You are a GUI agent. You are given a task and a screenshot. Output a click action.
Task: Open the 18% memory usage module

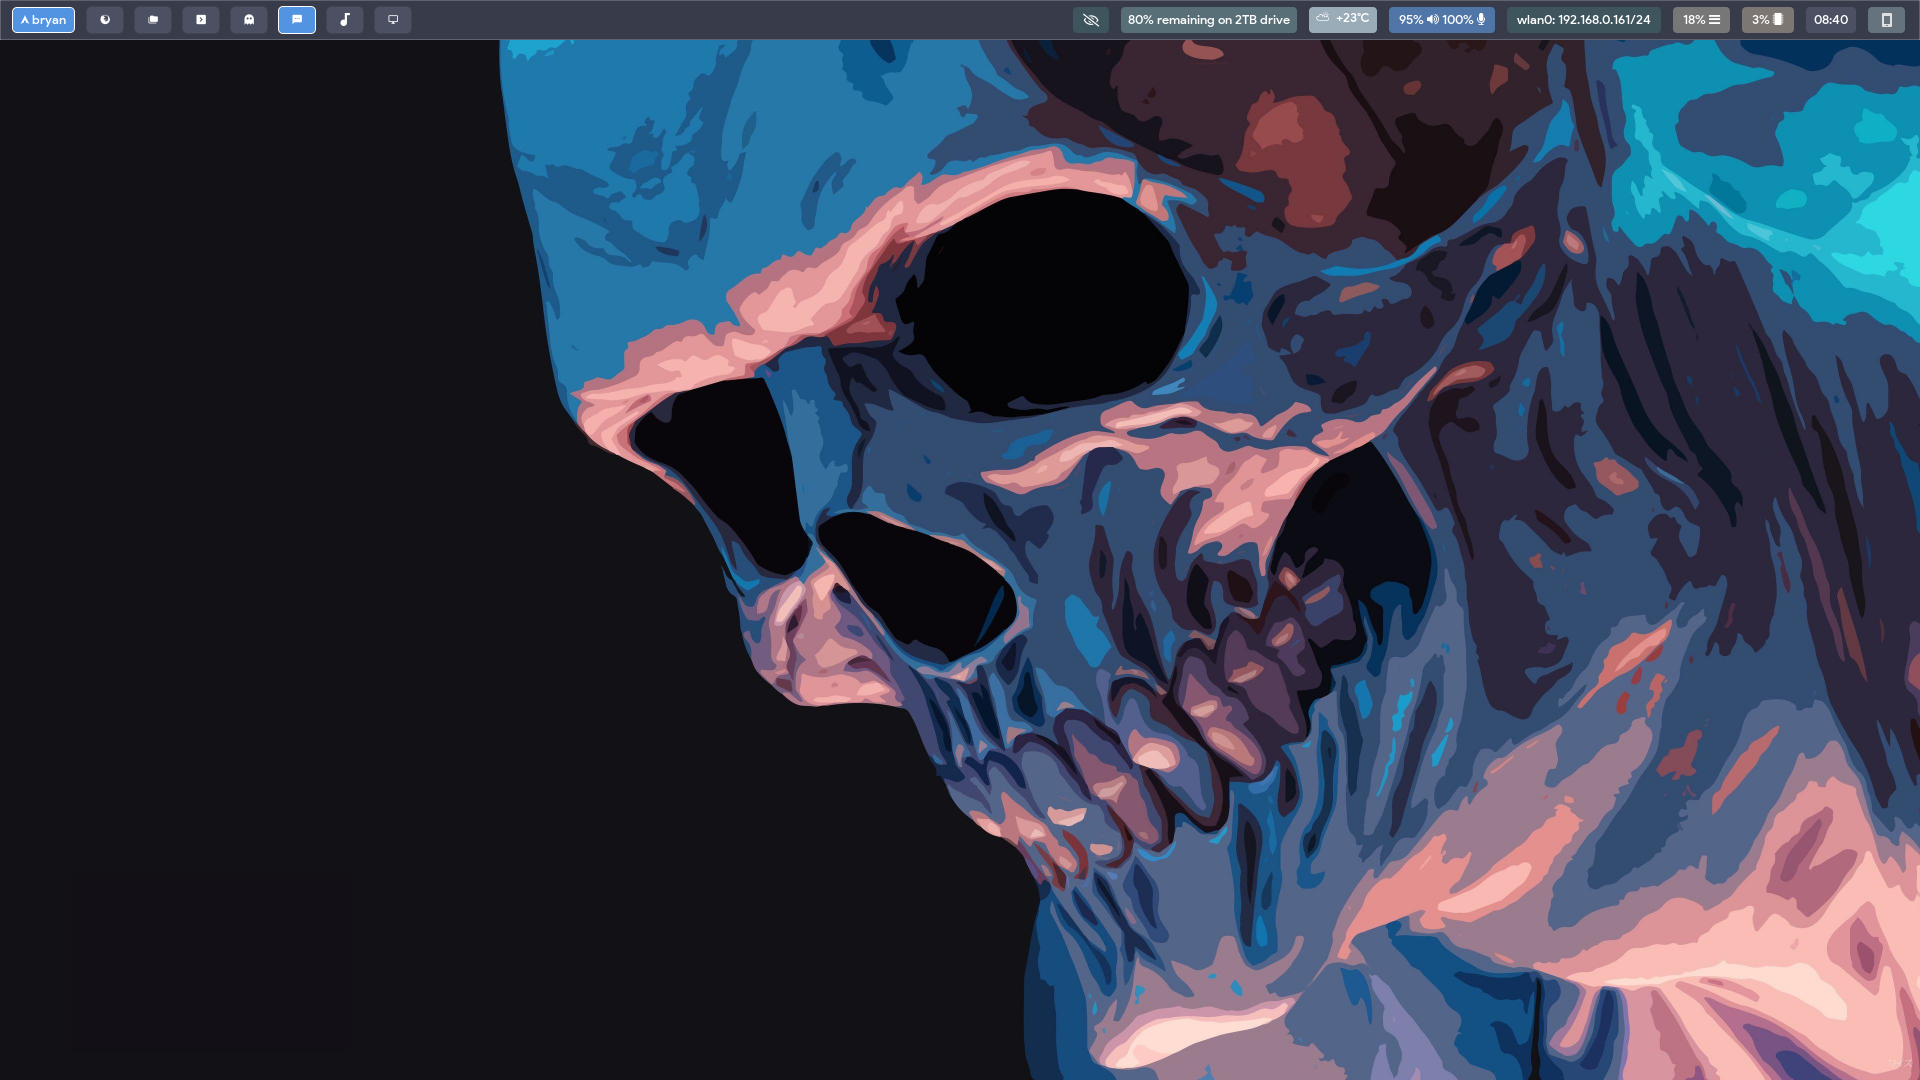(x=1700, y=20)
